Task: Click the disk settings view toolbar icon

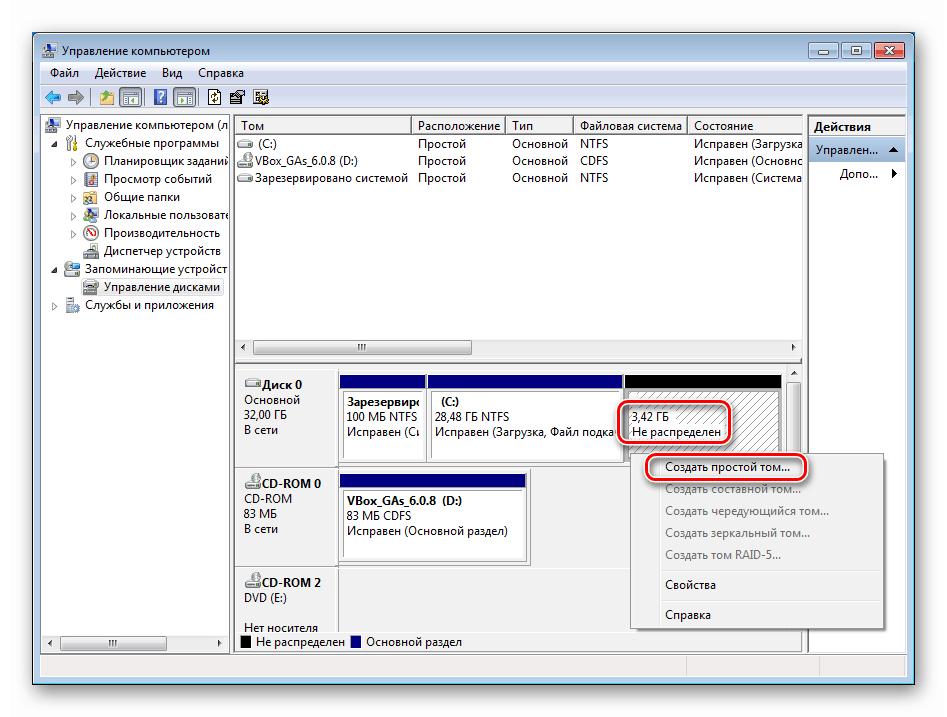Action: (x=261, y=97)
